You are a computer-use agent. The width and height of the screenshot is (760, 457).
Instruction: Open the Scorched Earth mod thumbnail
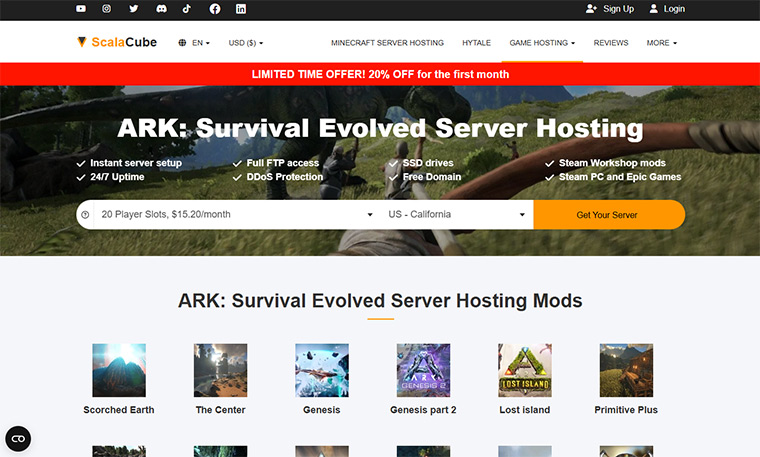pos(119,370)
